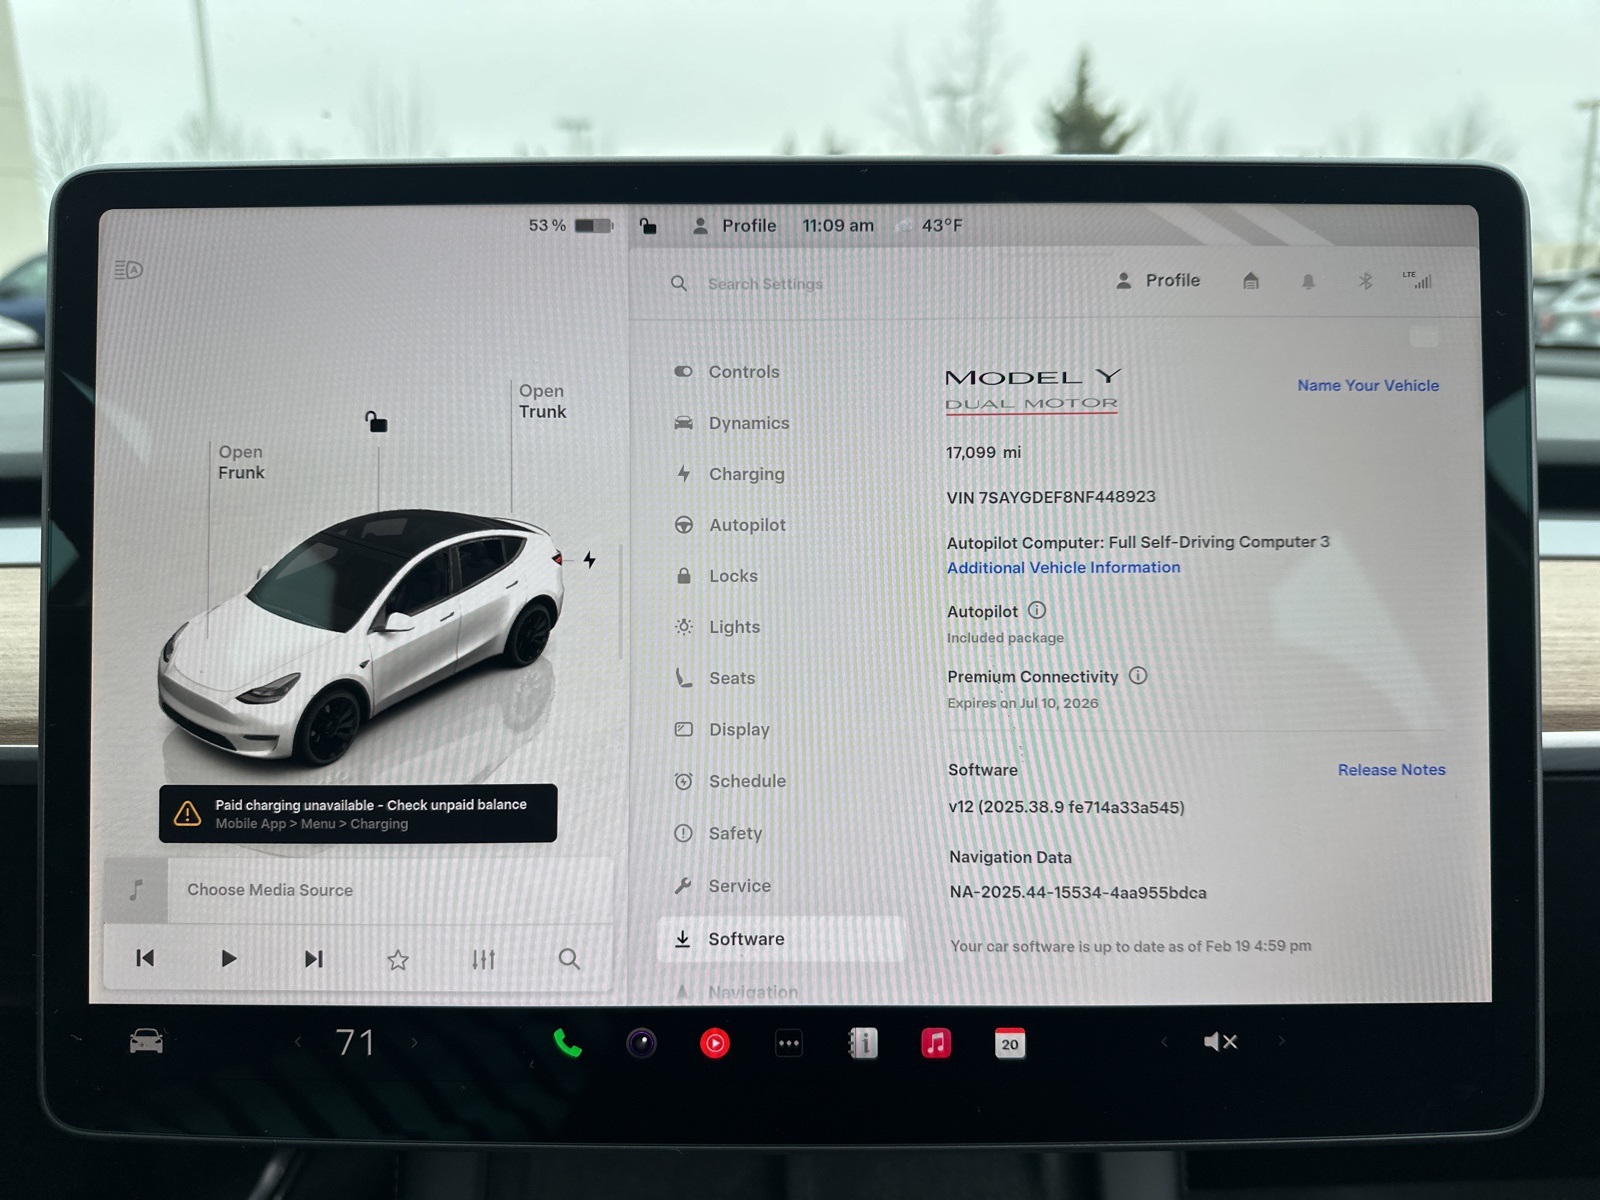
Task: Open the phone app from the dock
Action: pos(565,1042)
